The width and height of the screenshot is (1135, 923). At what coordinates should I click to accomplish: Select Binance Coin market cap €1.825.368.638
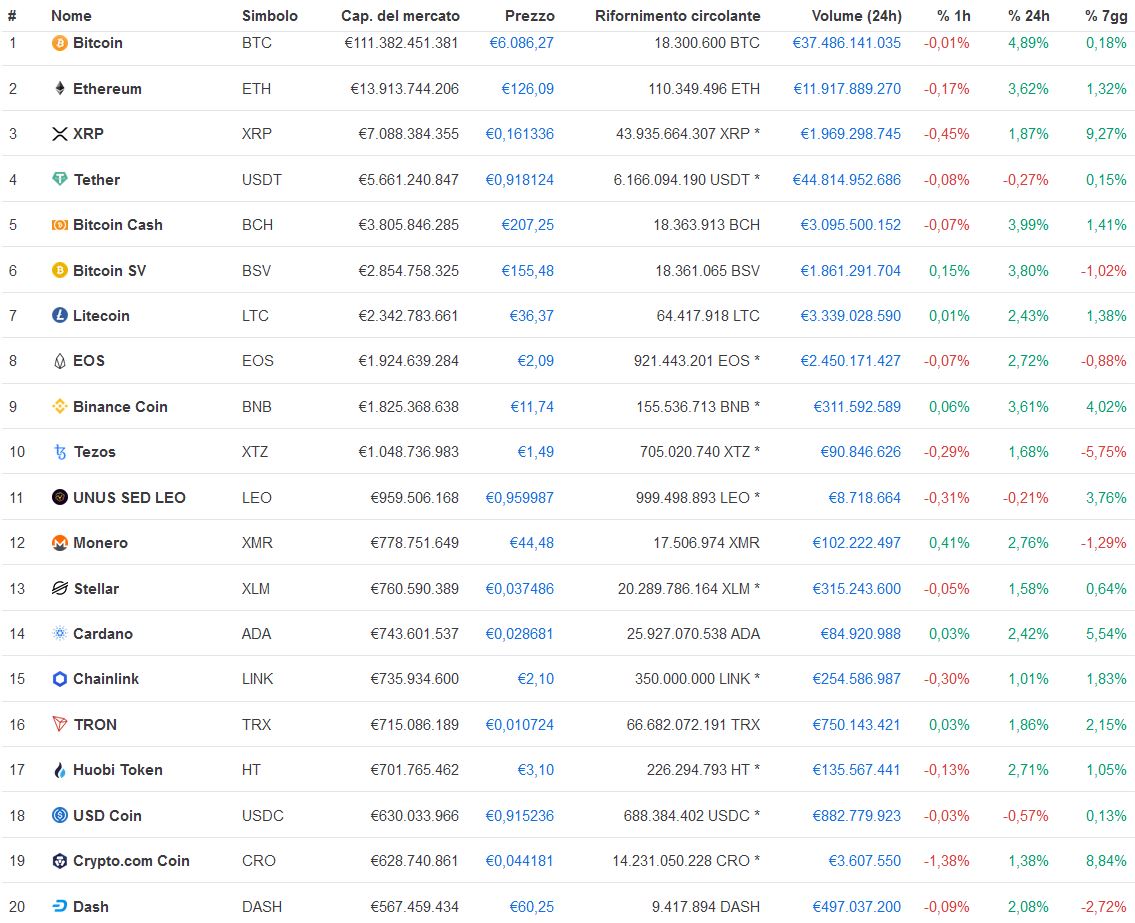pyautogui.click(x=408, y=407)
